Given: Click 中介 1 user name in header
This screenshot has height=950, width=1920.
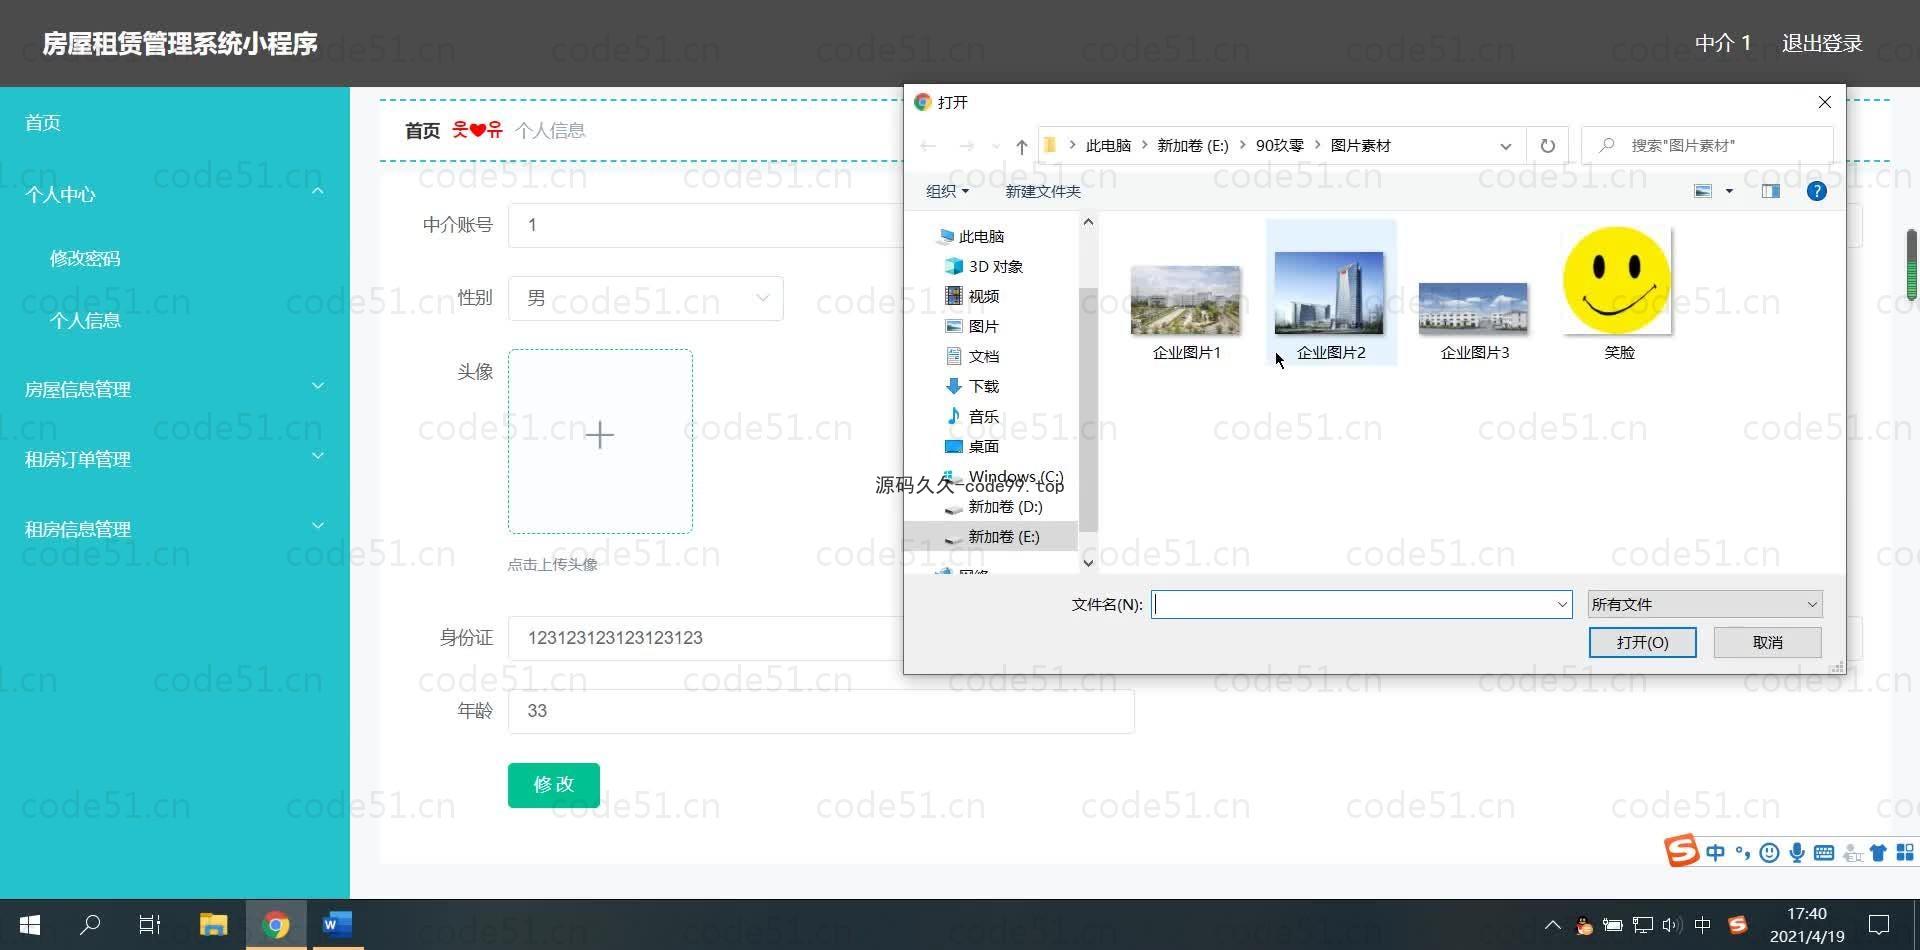Looking at the screenshot, I should tap(1722, 43).
